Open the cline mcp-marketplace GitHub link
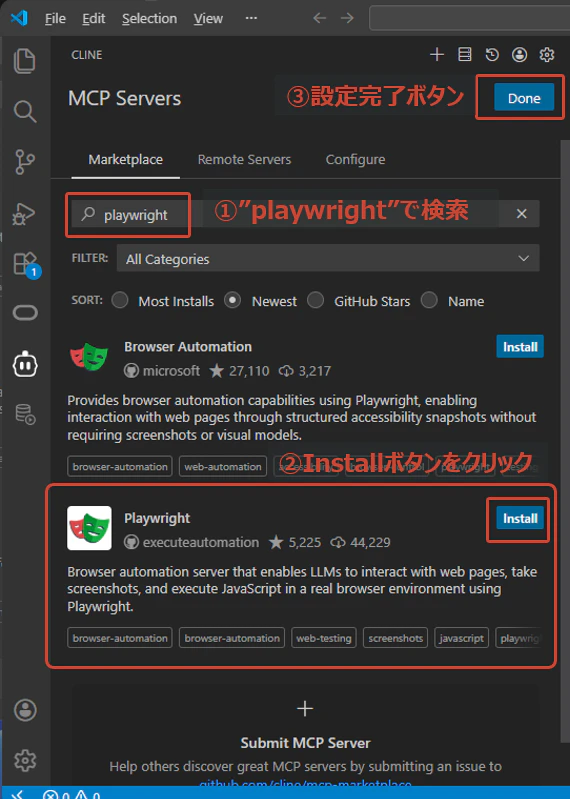This screenshot has height=799, width=570. (x=305, y=784)
